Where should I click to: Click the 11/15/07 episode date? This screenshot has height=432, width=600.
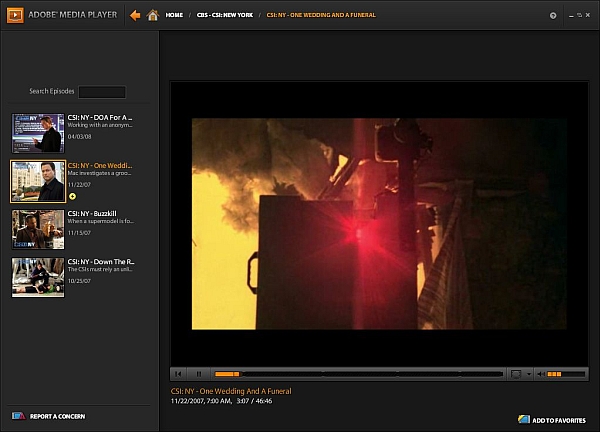[79, 233]
